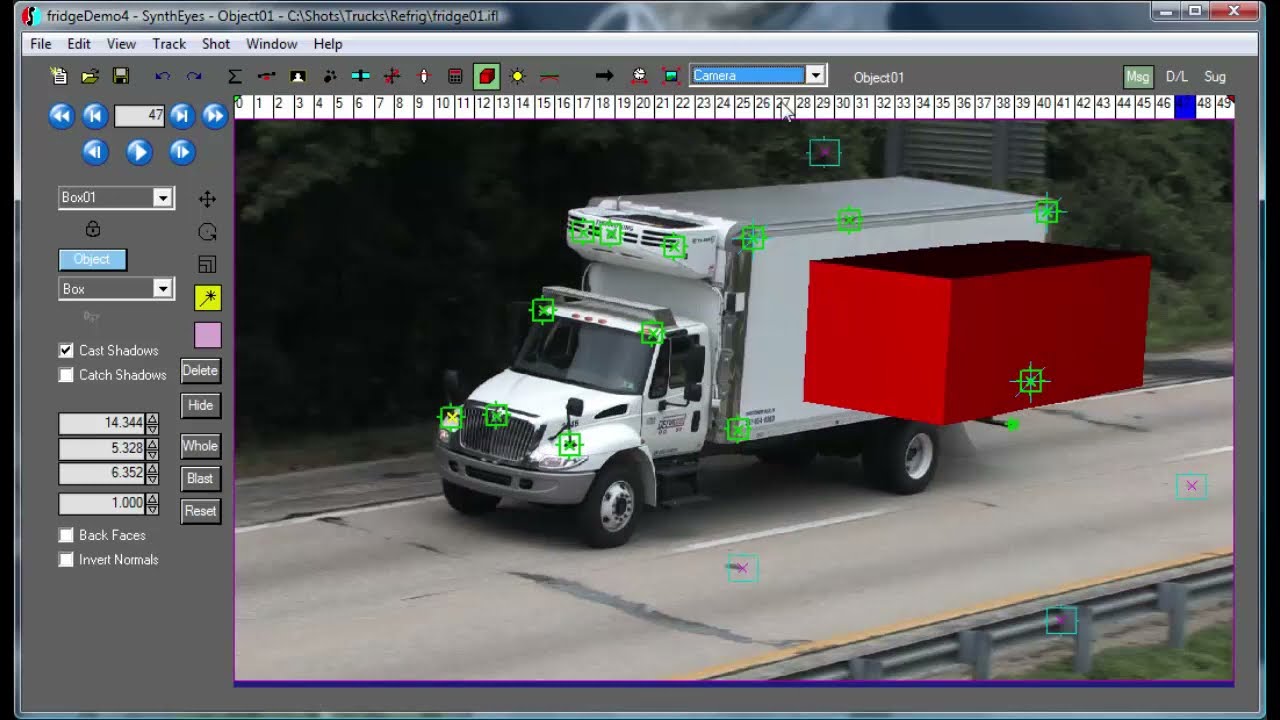Toggle the D/L button

point(1177,77)
